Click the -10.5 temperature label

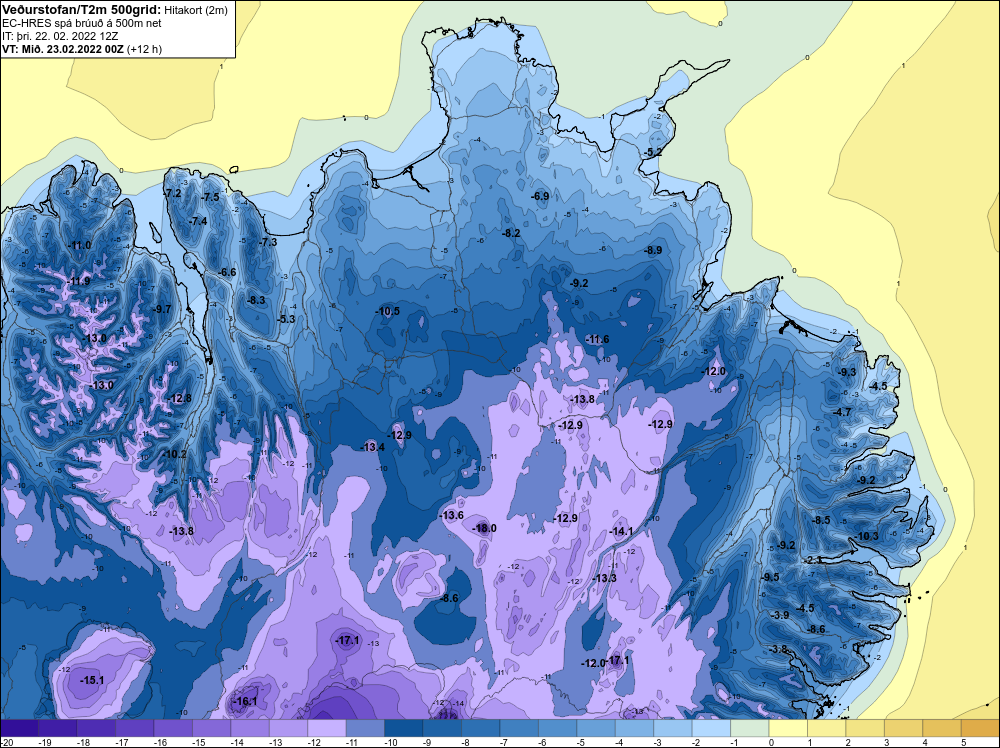pyautogui.click(x=388, y=311)
